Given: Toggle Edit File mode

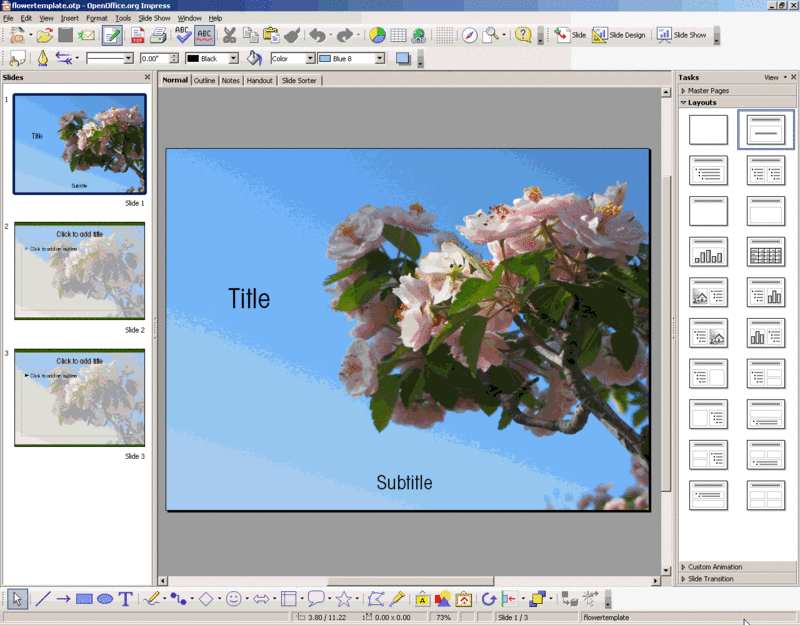Looking at the screenshot, I should 112,35.
